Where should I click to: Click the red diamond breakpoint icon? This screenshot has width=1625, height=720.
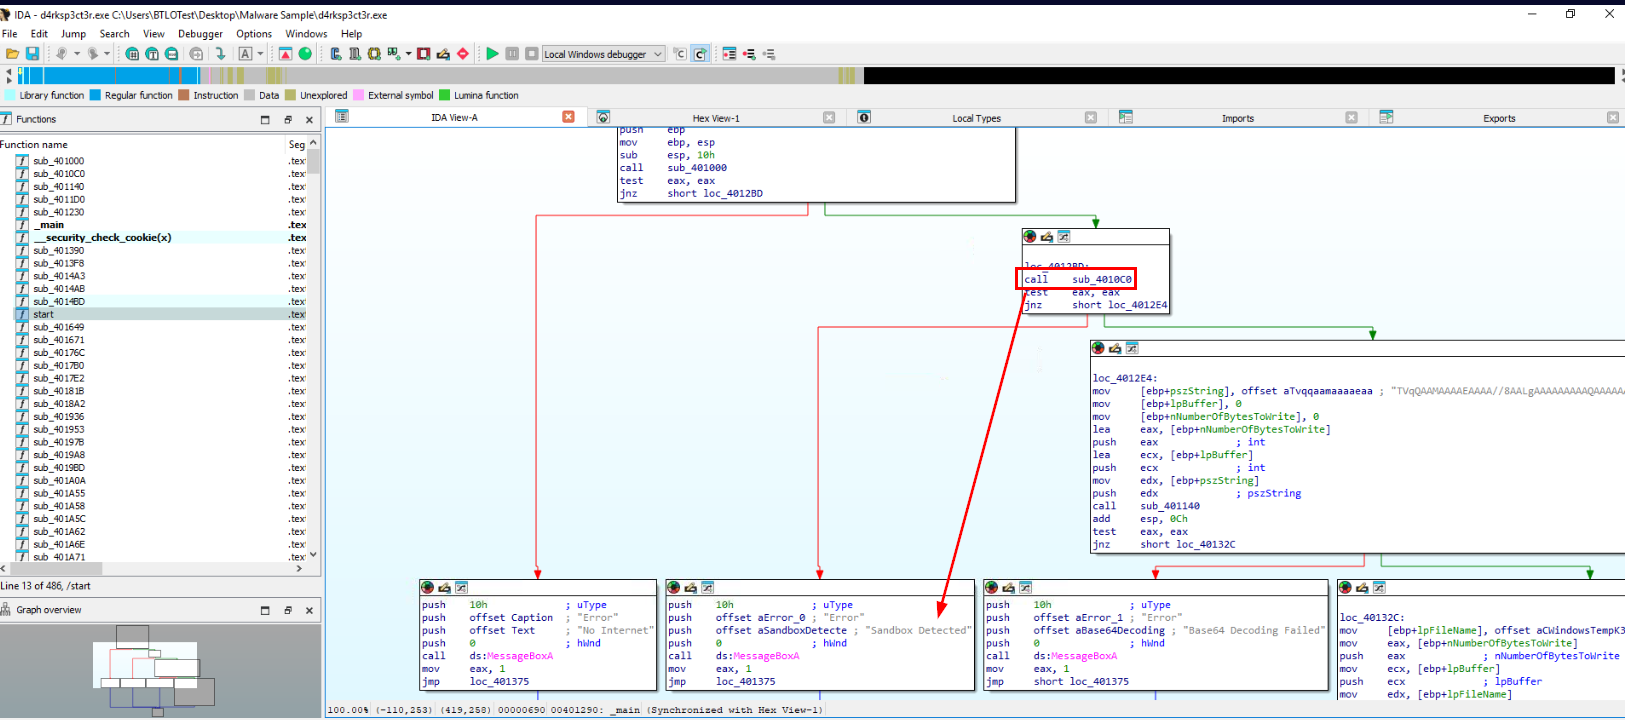pyautogui.click(x=463, y=54)
